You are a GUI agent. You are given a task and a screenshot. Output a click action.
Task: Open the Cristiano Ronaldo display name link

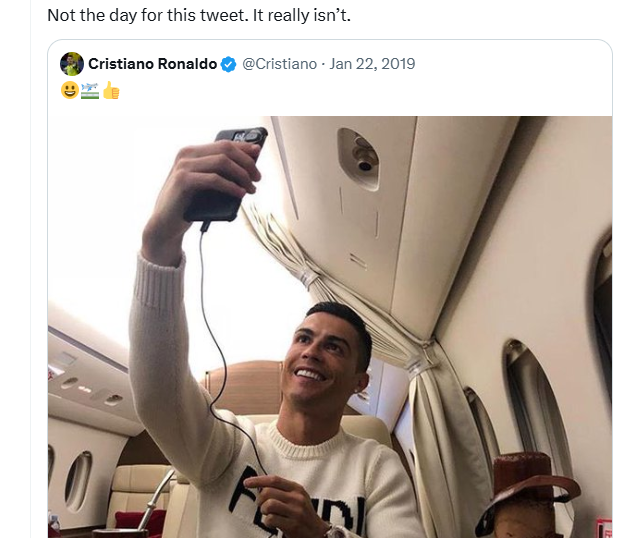[x=152, y=64]
